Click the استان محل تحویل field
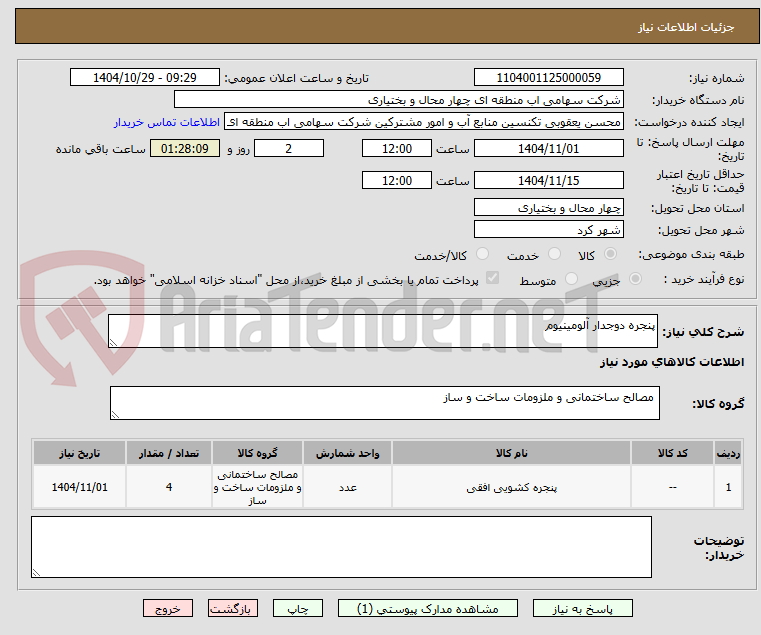 coord(548,208)
